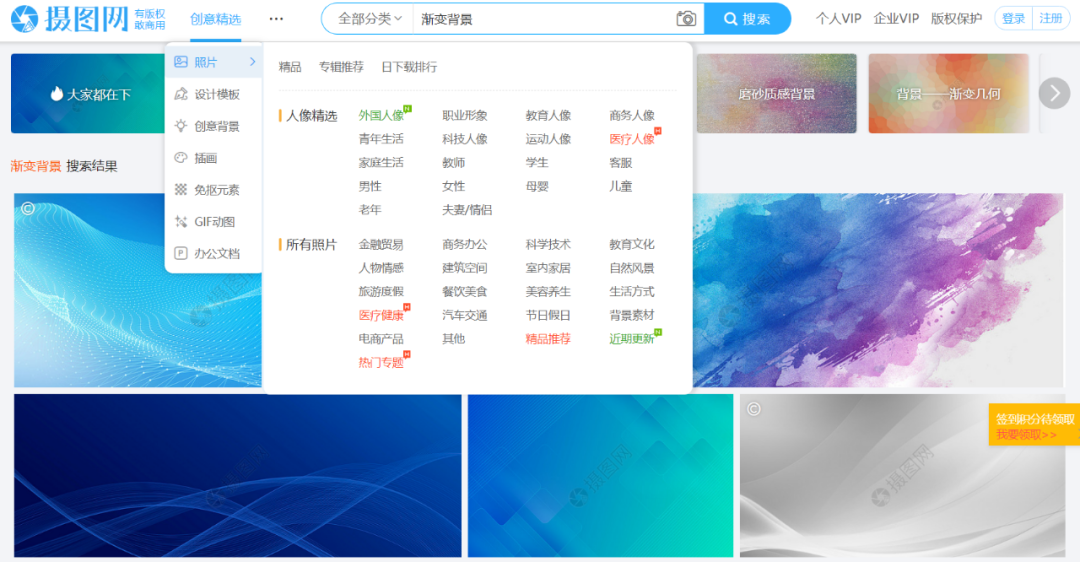The height and width of the screenshot is (562, 1080).
Task: Open the 版权保护 link
Action: coord(956,19)
